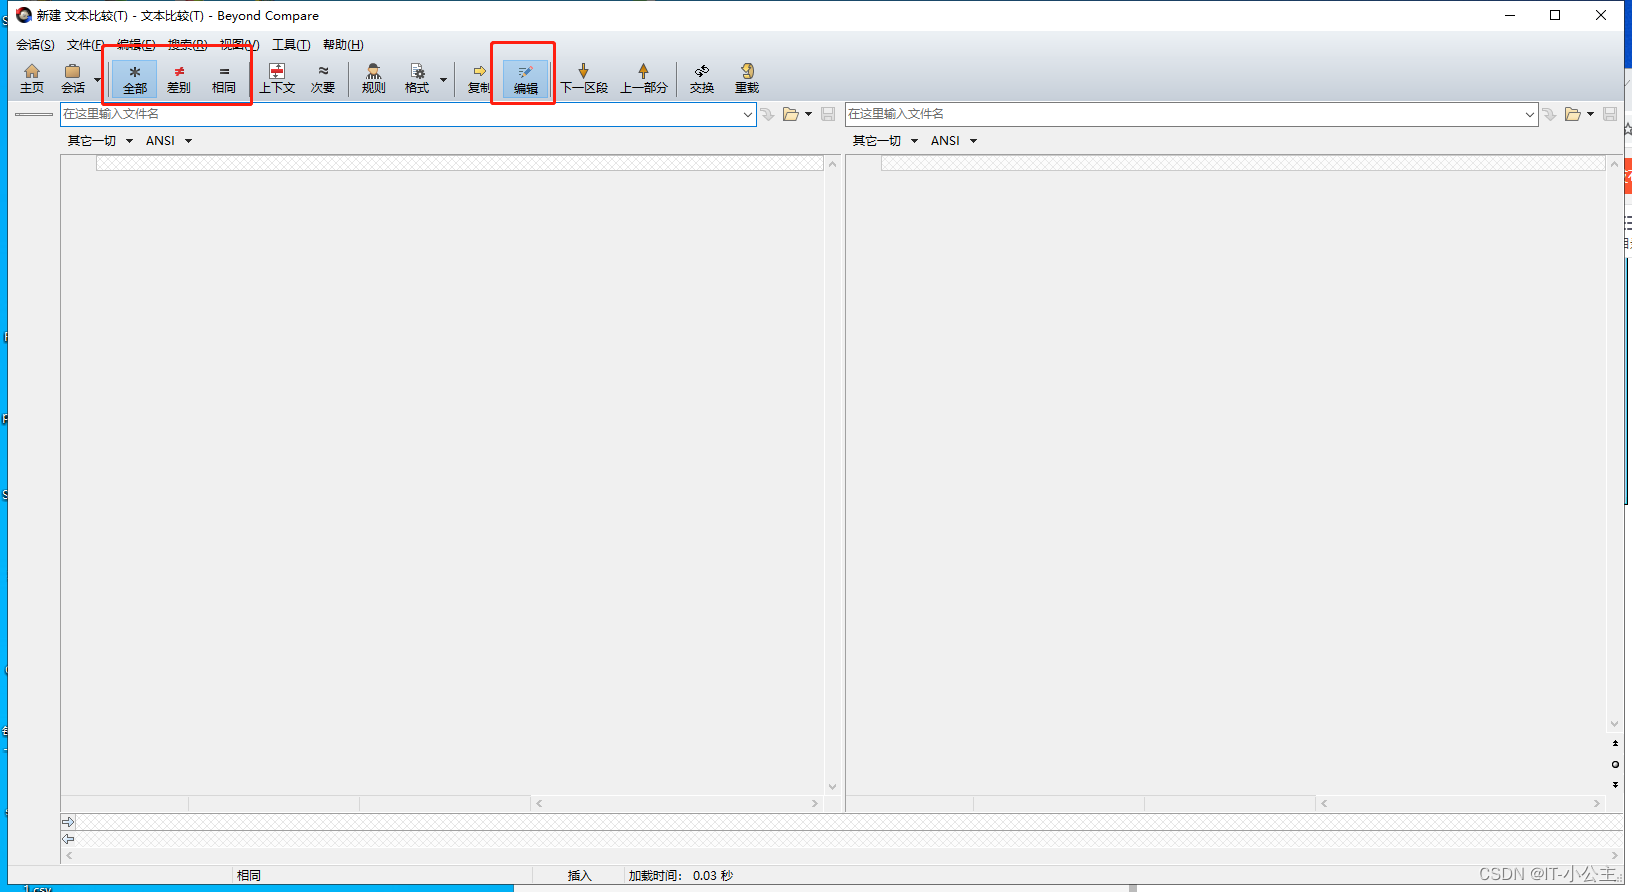Click right pane load-file arrow icon
The image size is (1632, 892).
[1550, 114]
